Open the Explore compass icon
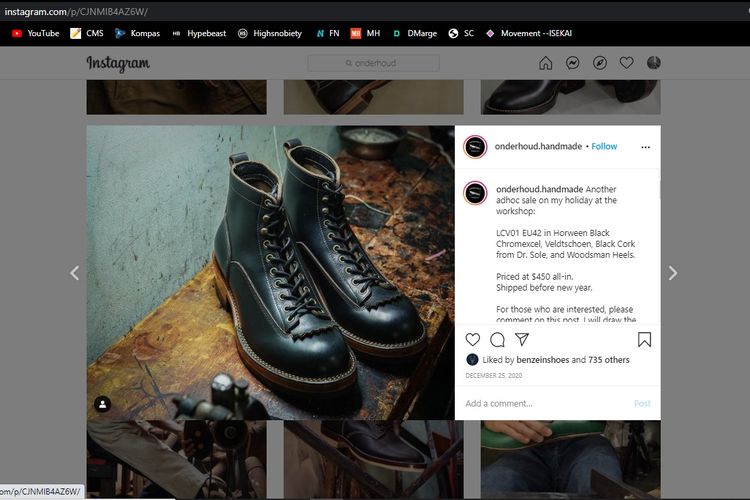Screen dimensions: 750x500 click(x=599, y=63)
